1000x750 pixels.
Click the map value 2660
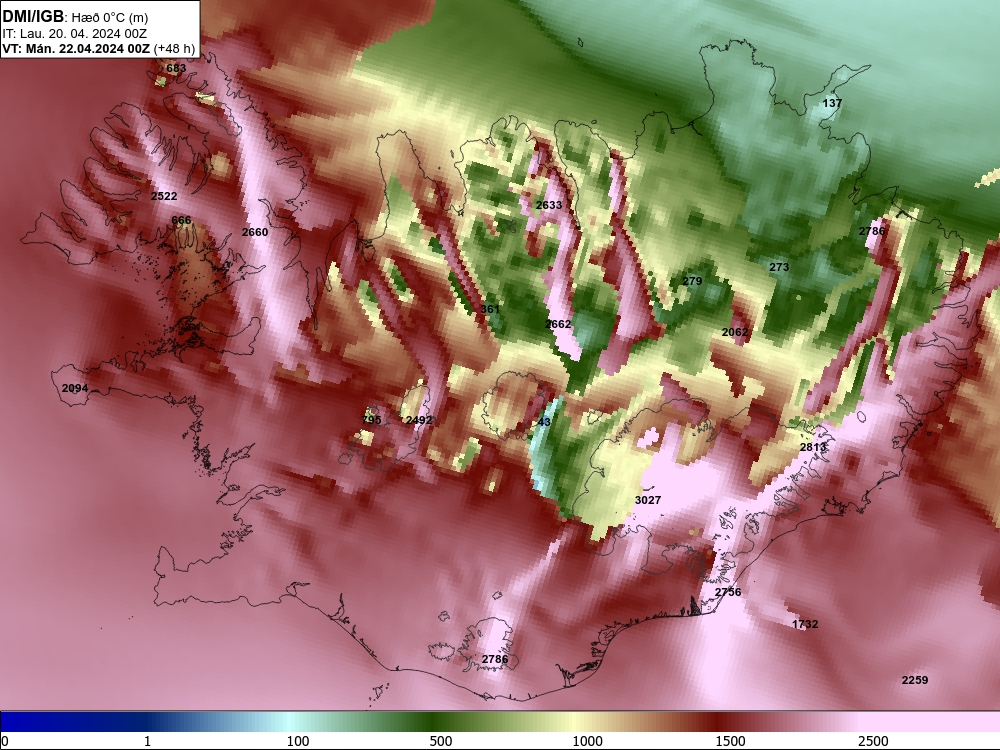point(254,232)
